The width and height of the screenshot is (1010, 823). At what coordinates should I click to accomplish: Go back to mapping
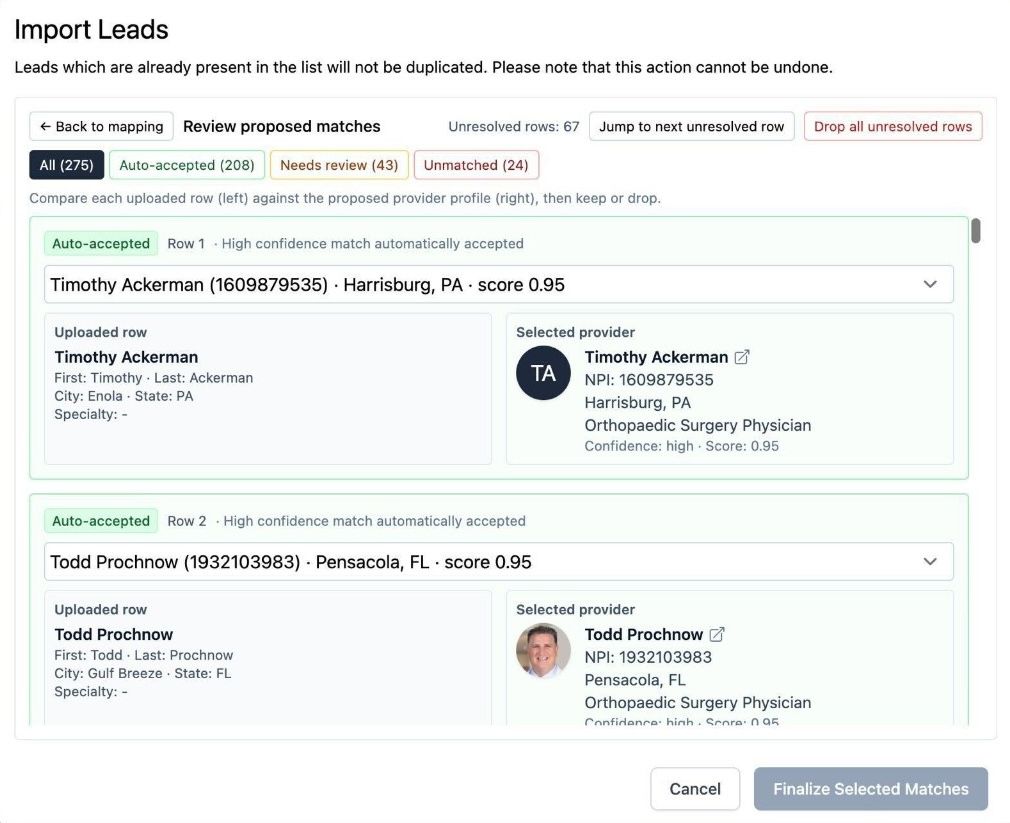100,126
